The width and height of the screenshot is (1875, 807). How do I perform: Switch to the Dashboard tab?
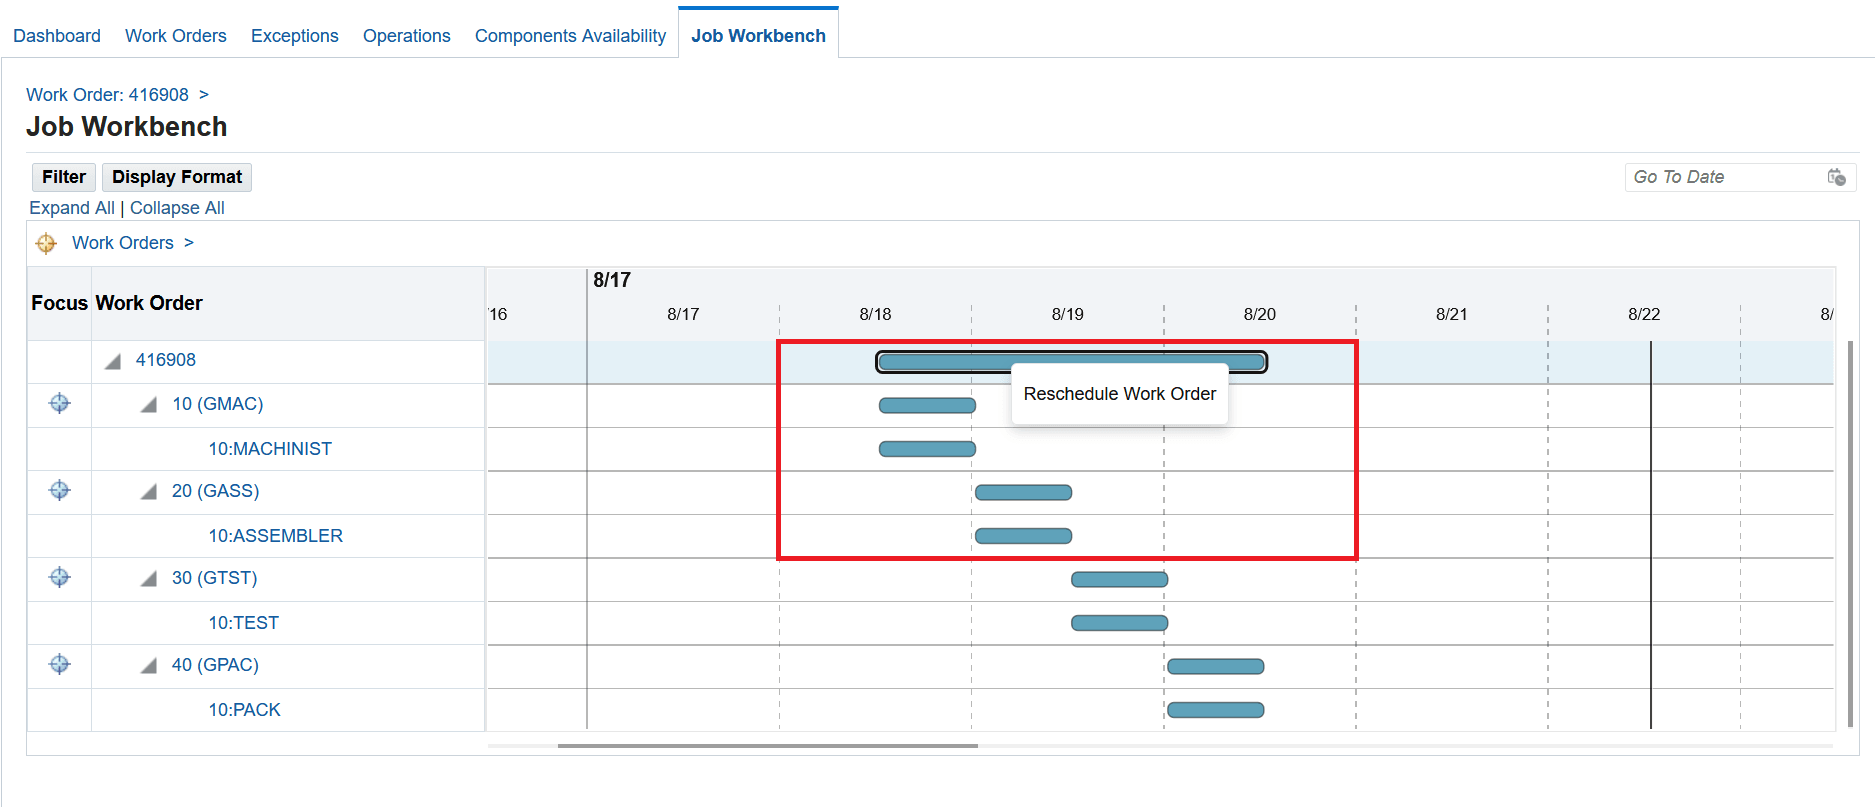coord(57,36)
